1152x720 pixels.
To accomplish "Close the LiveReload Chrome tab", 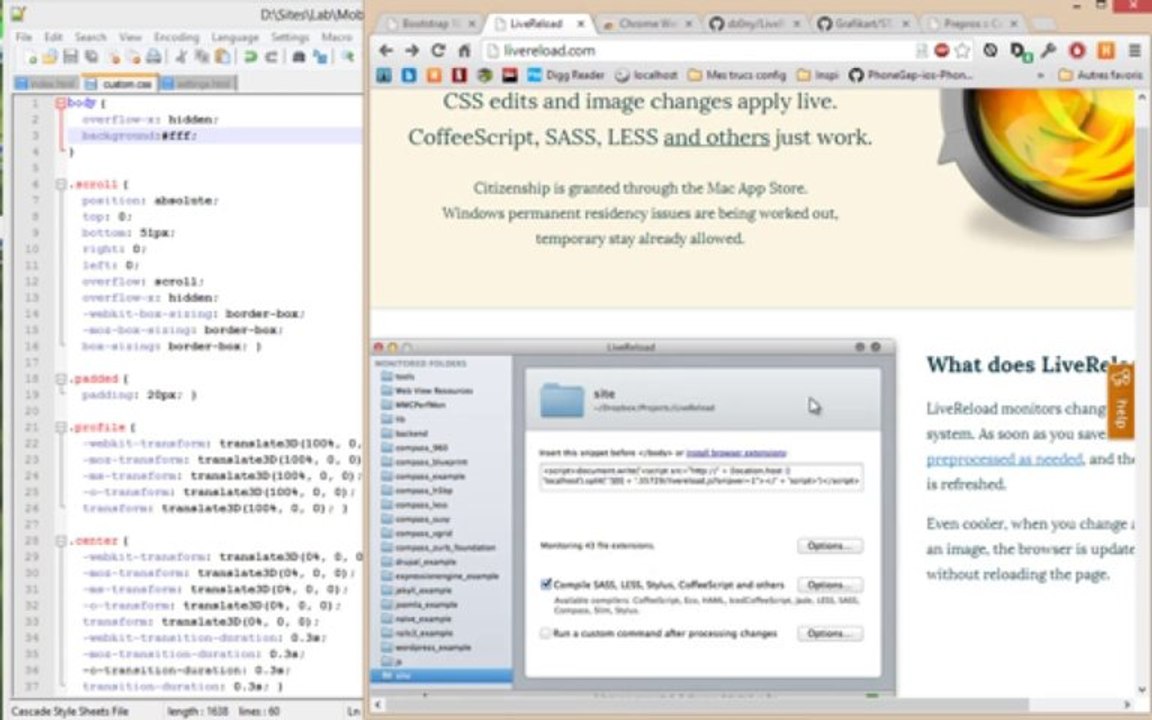I will pyautogui.click(x=580, y=24).
